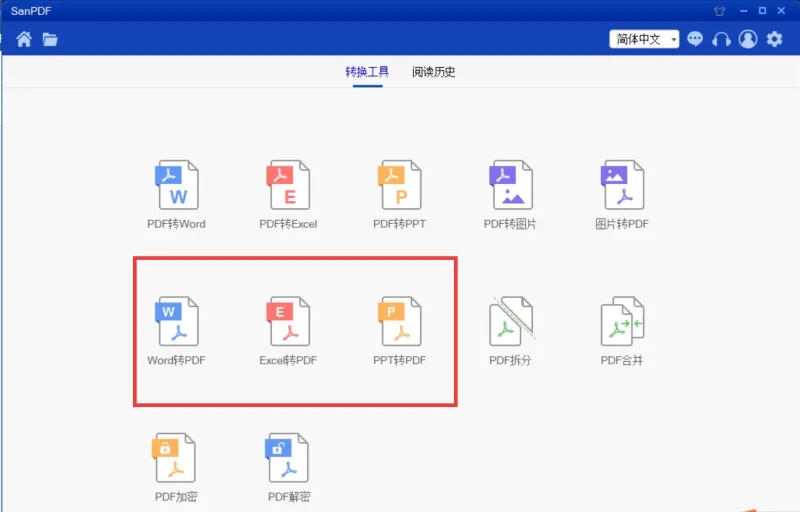The width and height of the screenshot is (800, 512).
Task: Select the PDF转图片 tool icon
Action: point(511,185)
